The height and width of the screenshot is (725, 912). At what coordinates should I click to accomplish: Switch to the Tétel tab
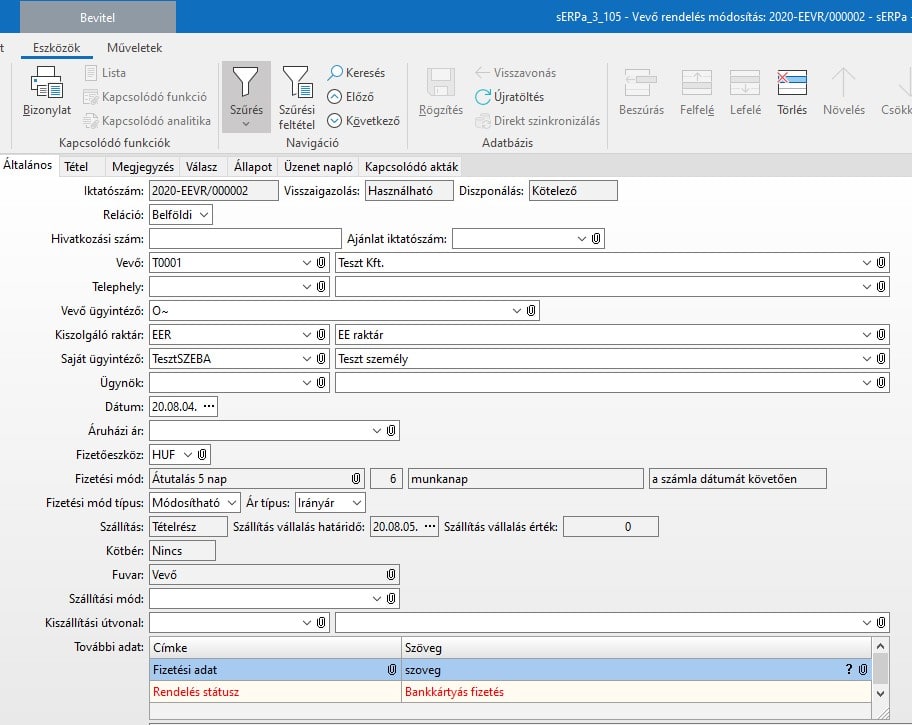click(x=76, y=167)
